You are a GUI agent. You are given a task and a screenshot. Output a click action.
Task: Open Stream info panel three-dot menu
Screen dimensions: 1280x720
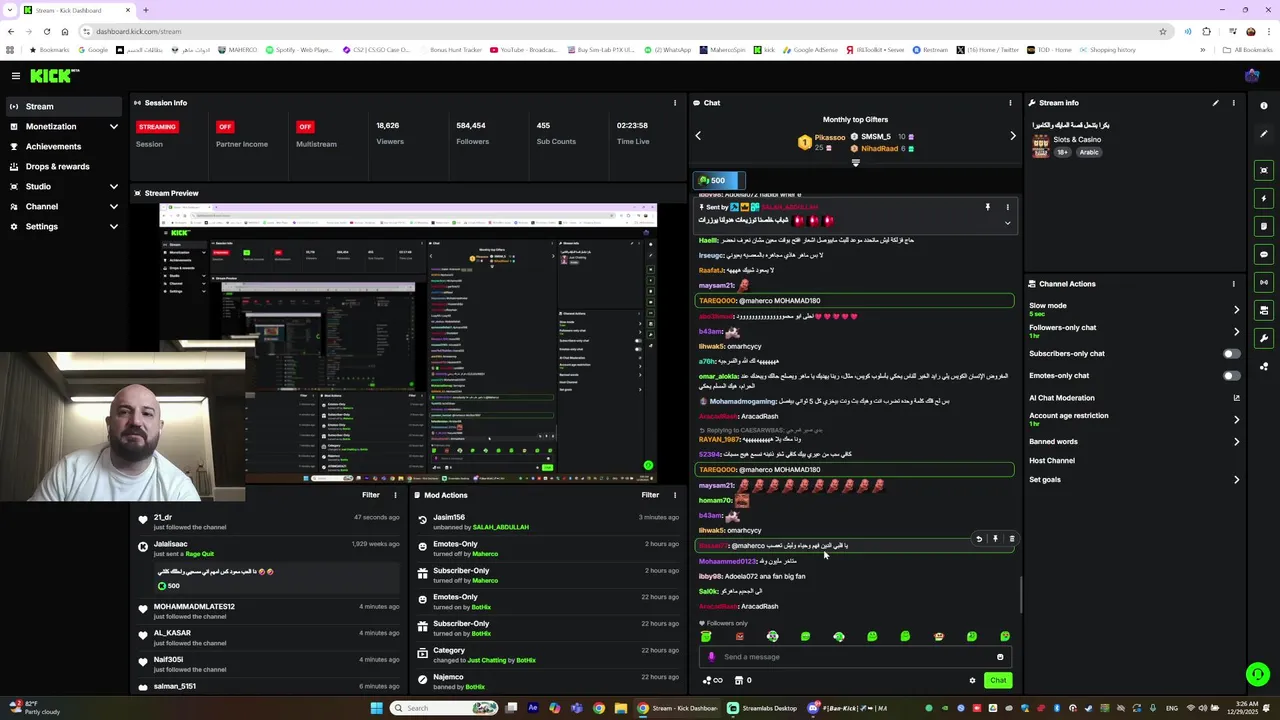1233,103
